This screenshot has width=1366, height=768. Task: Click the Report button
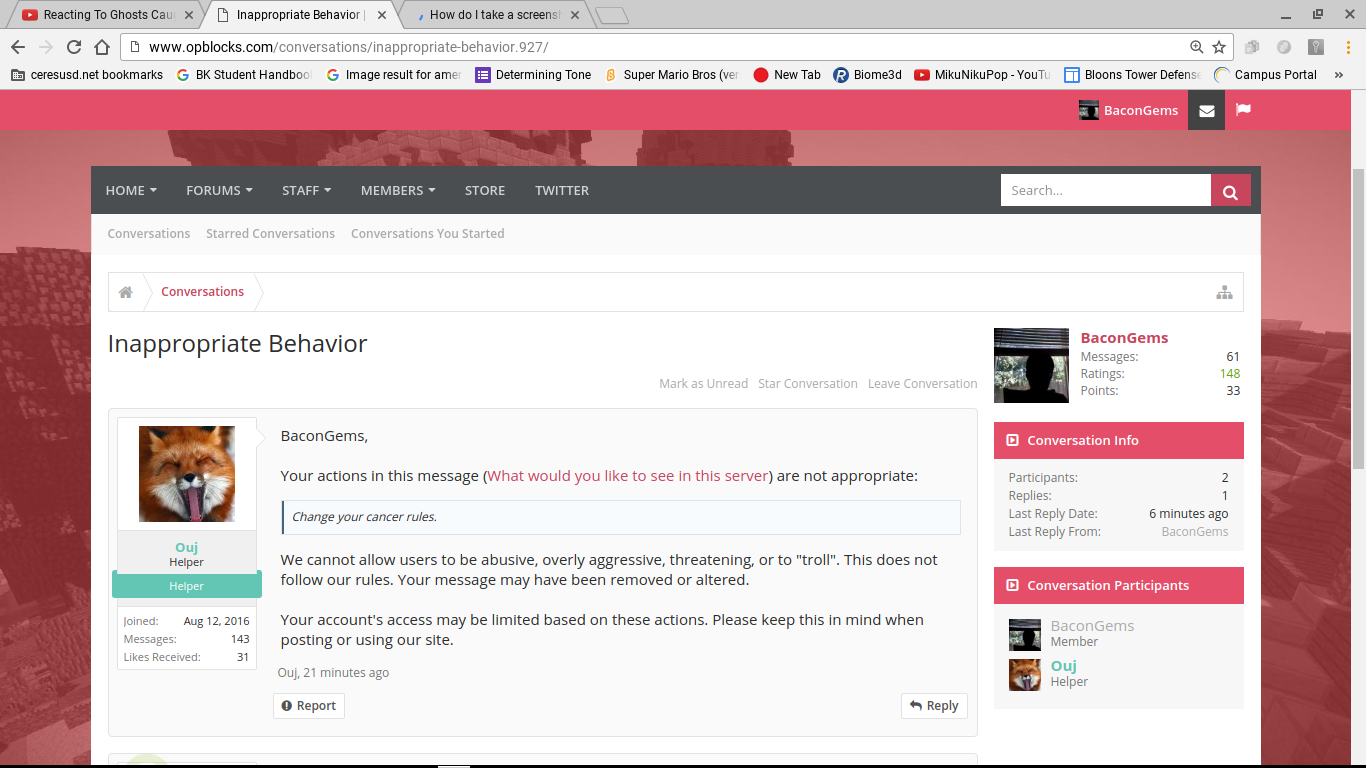tap(308, 705)
